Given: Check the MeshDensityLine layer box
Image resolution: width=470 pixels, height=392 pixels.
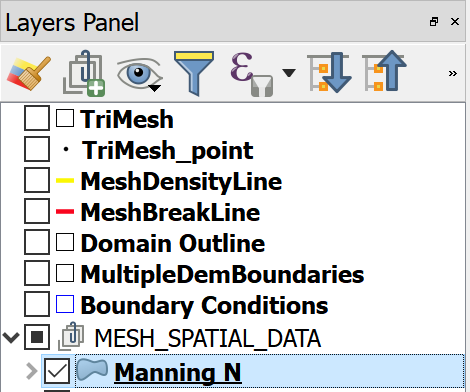Looking at the screenshot, I should point(37,180).
